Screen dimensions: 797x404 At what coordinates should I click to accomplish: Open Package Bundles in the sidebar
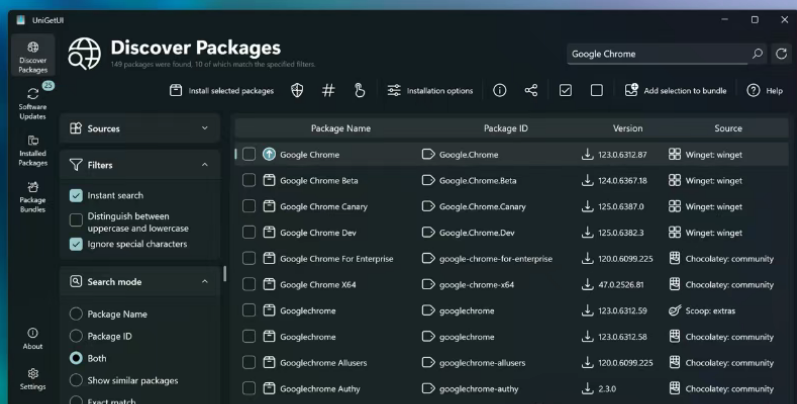point(33,197)
